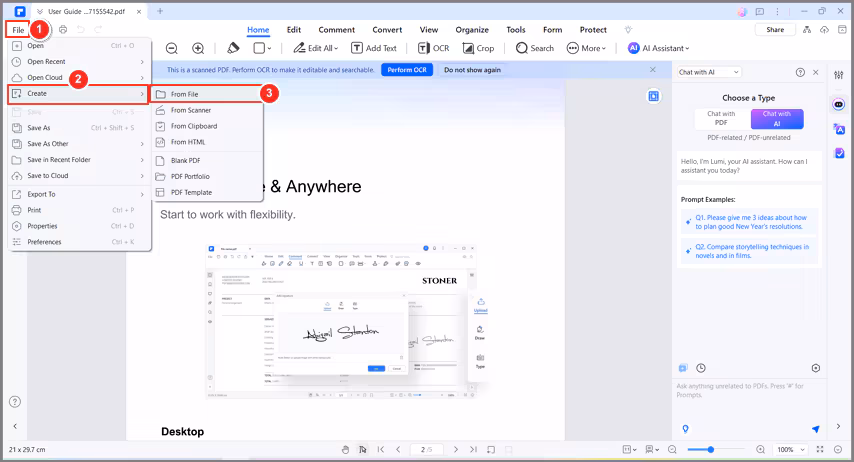
Task: Click the zoom out magnifier in toolbar
Action: coord(171,48)
